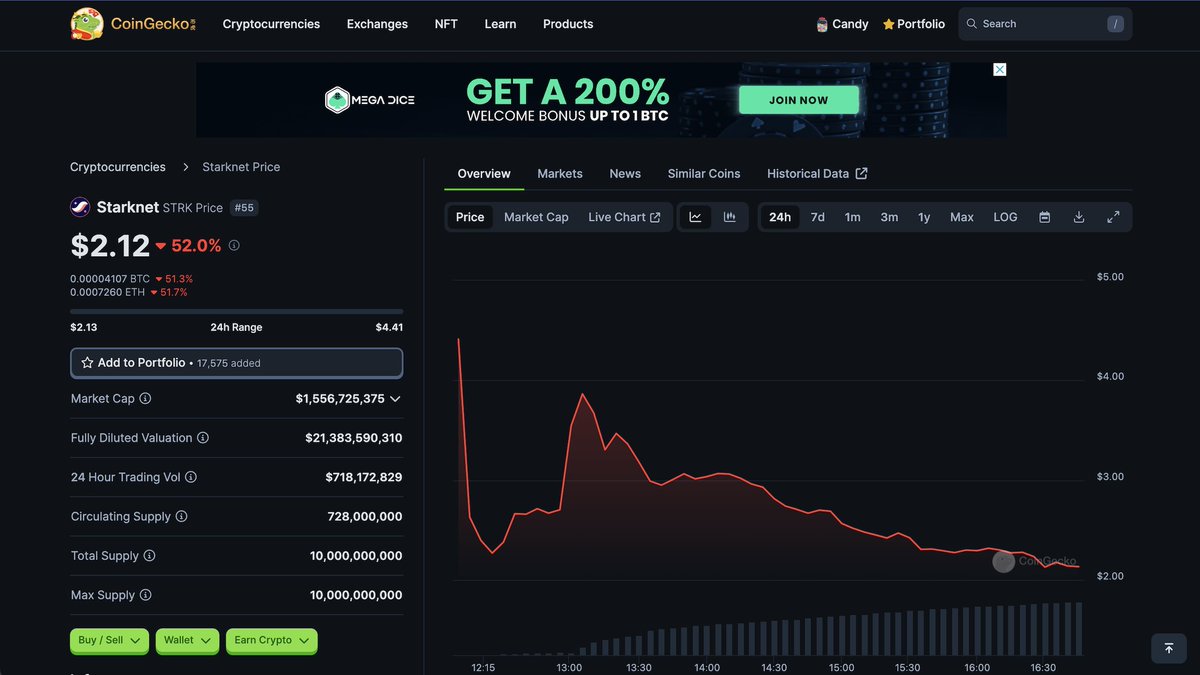The image size is (1200, 675).
Task: Click the scroll-to-top arrow button
Action: click(x=1169, y=648)
